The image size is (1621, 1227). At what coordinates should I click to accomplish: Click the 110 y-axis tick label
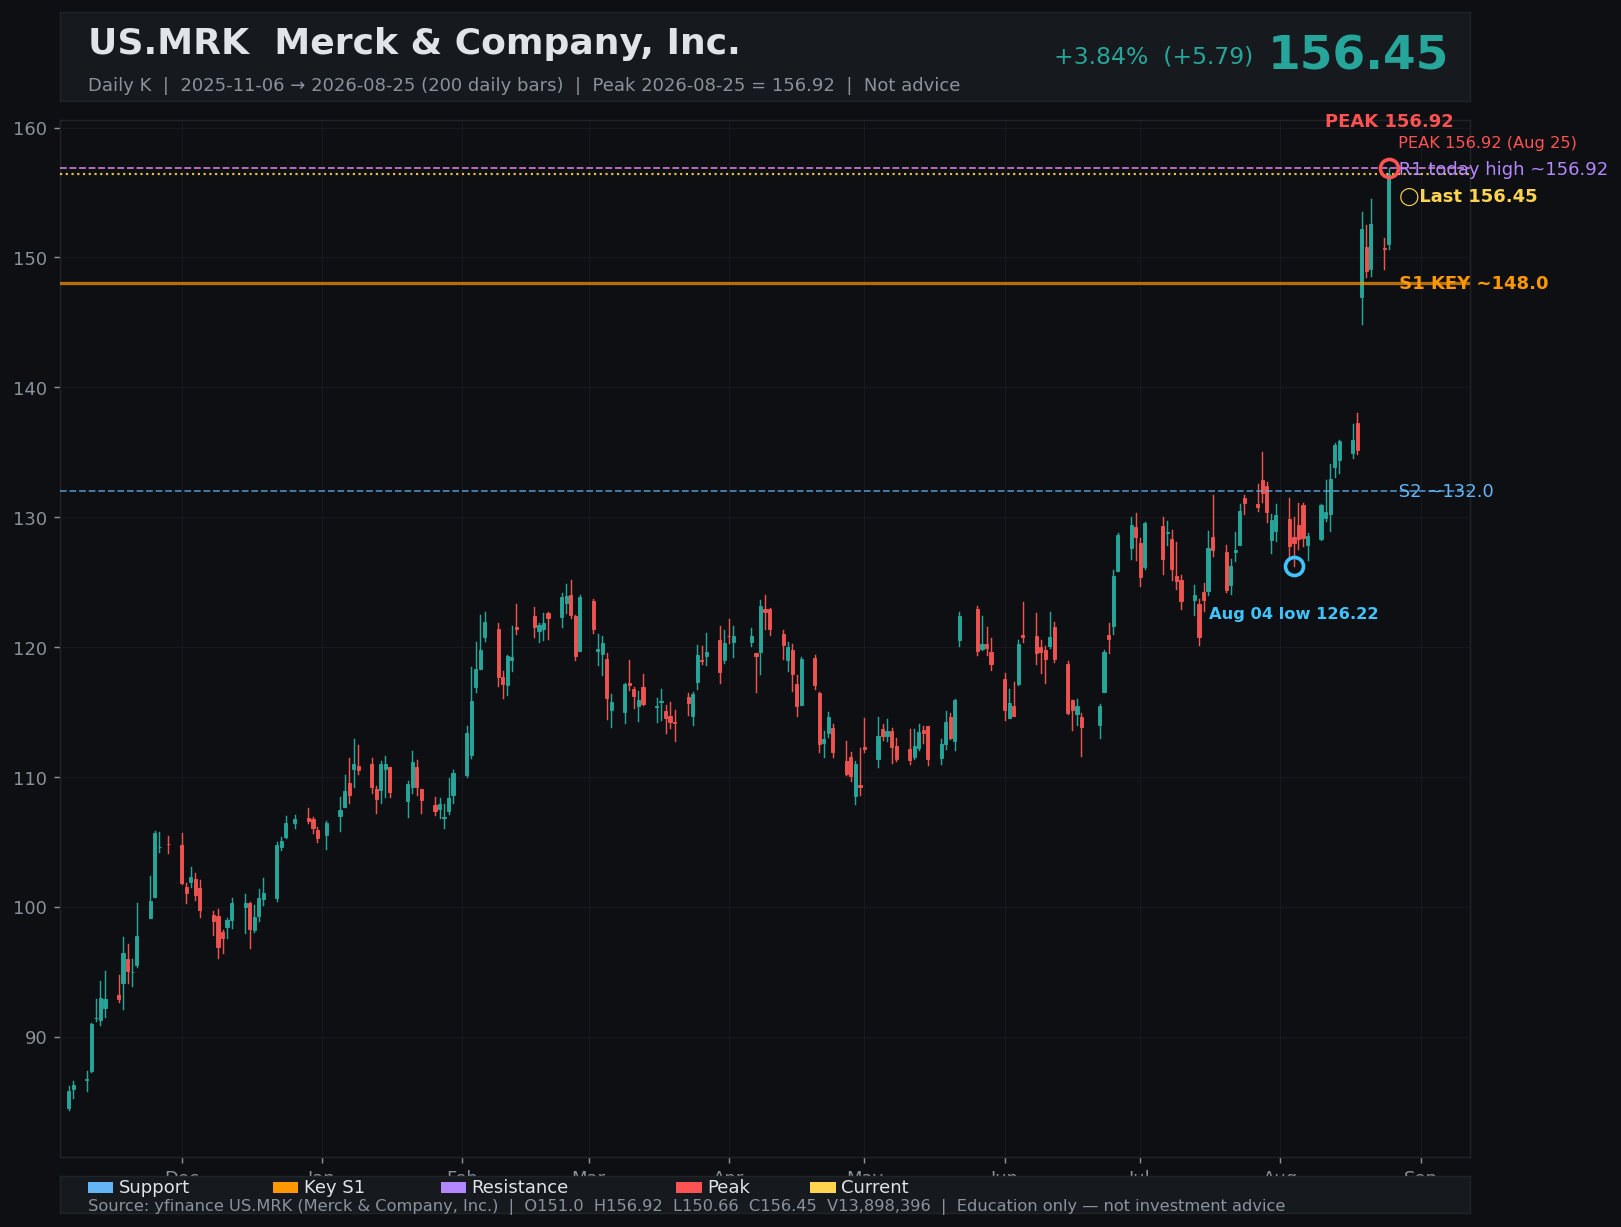pos(30,778)
